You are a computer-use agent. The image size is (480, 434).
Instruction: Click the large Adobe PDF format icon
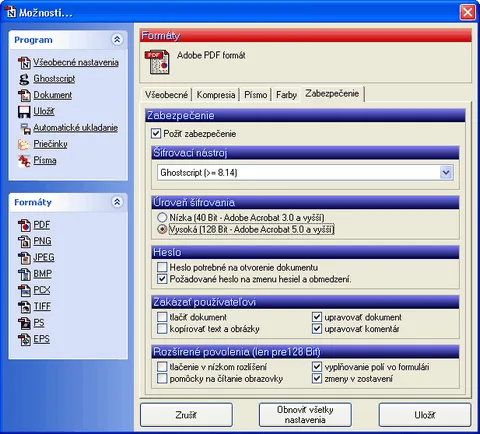[x=157, y=62]
